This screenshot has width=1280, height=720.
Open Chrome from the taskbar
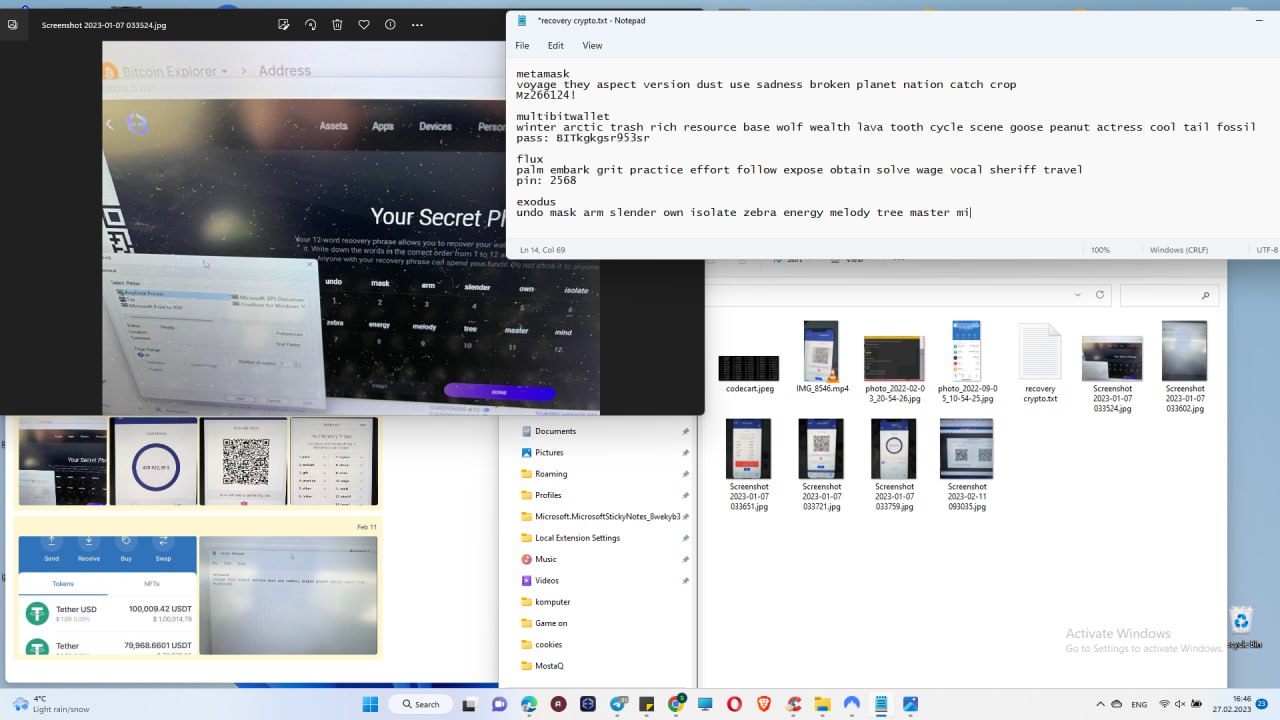[677, 704]
